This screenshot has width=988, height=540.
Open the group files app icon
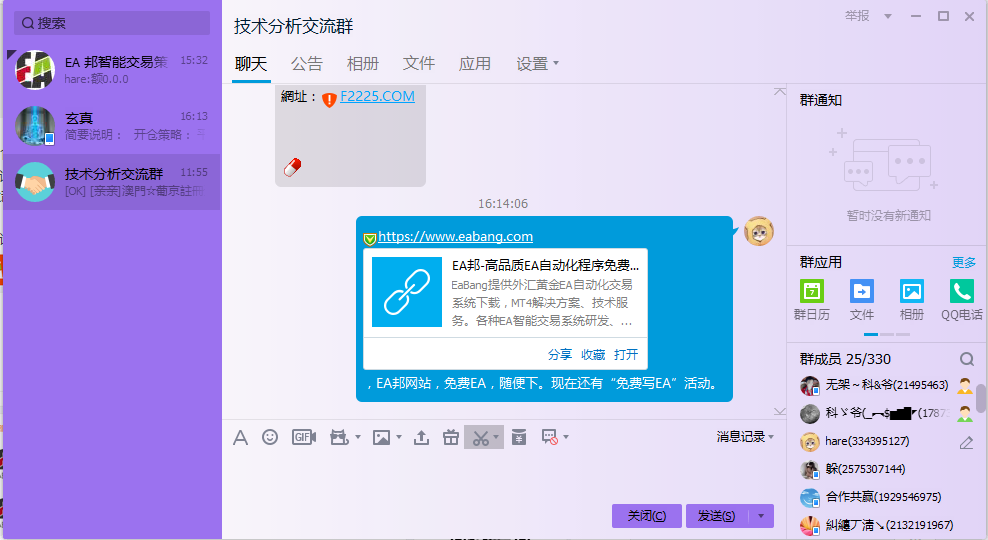pos(861,291)
